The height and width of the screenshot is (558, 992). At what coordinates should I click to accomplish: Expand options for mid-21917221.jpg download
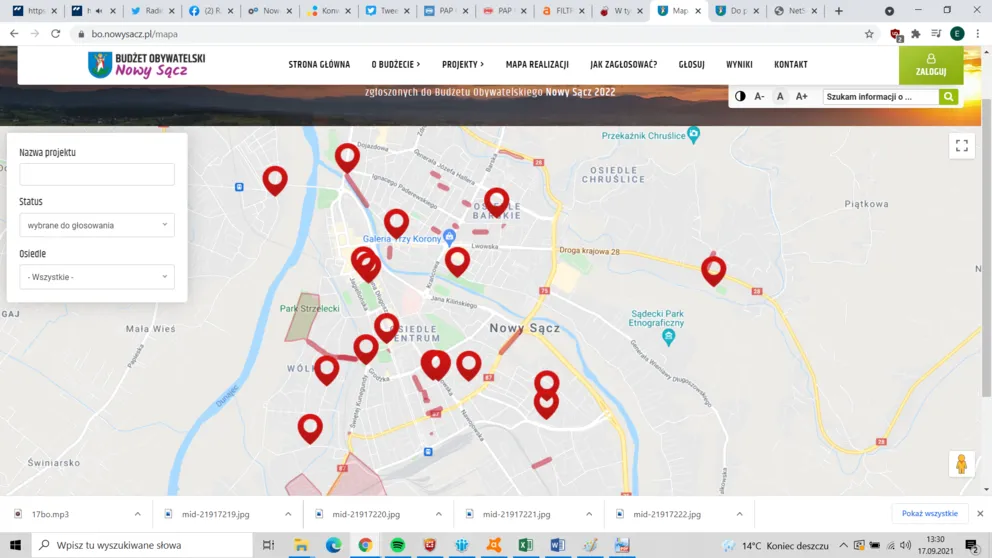589,514
